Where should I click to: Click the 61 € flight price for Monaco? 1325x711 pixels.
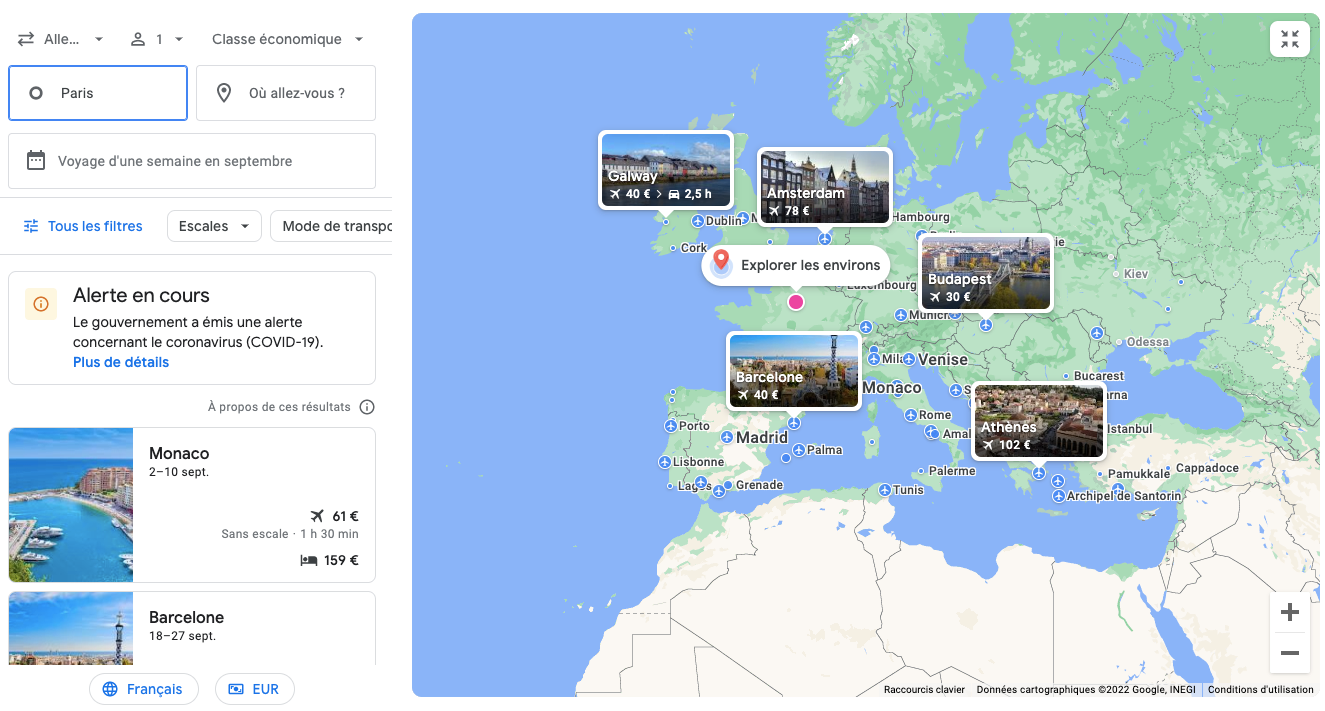click(x=345, y=516)
